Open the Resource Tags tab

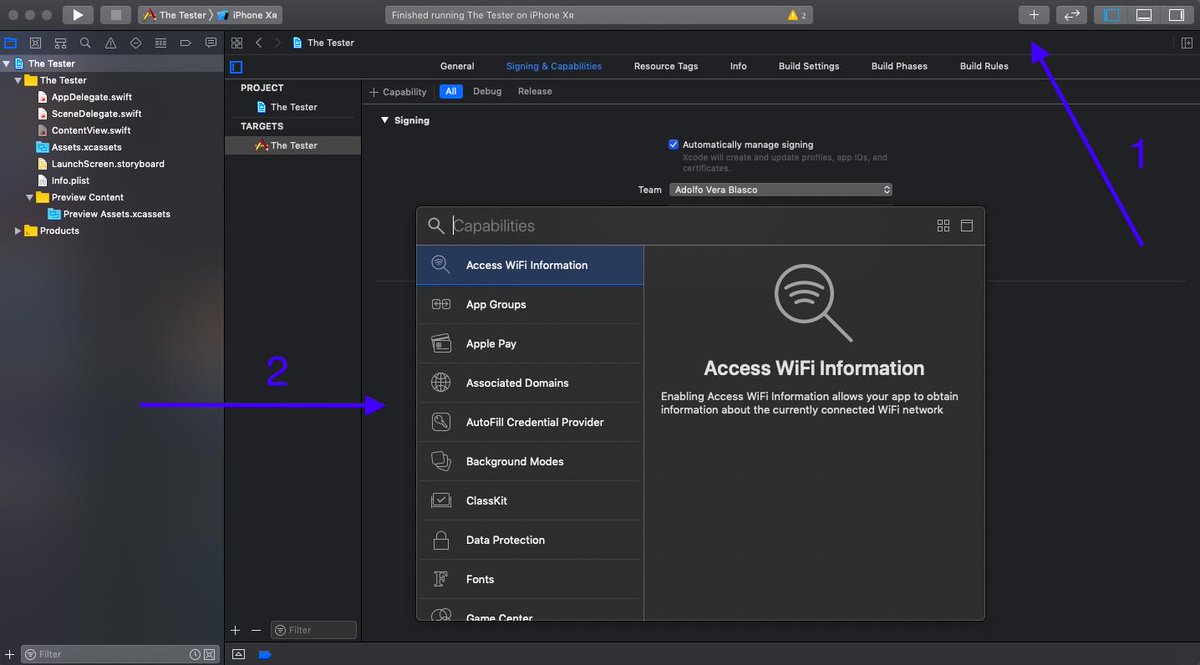click(666, 66)
